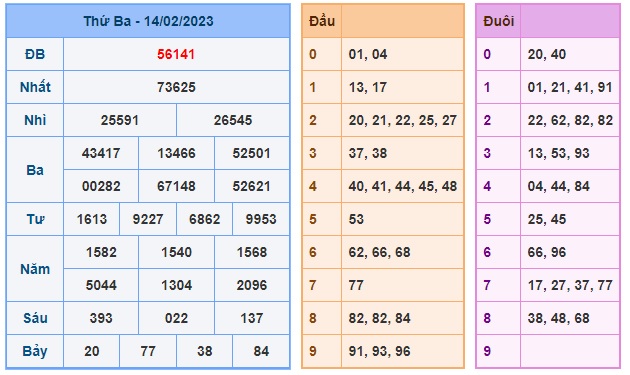Click the Sáu row label
Image resolution: width=630 pixels, height=375 pixels.
pyautogui.click(x=35, y=318)
